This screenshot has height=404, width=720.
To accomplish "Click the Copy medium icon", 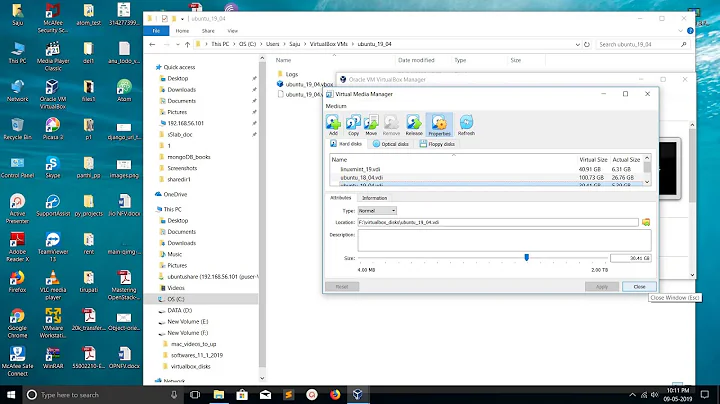I will pyautogui.click(x=353, y=125).
